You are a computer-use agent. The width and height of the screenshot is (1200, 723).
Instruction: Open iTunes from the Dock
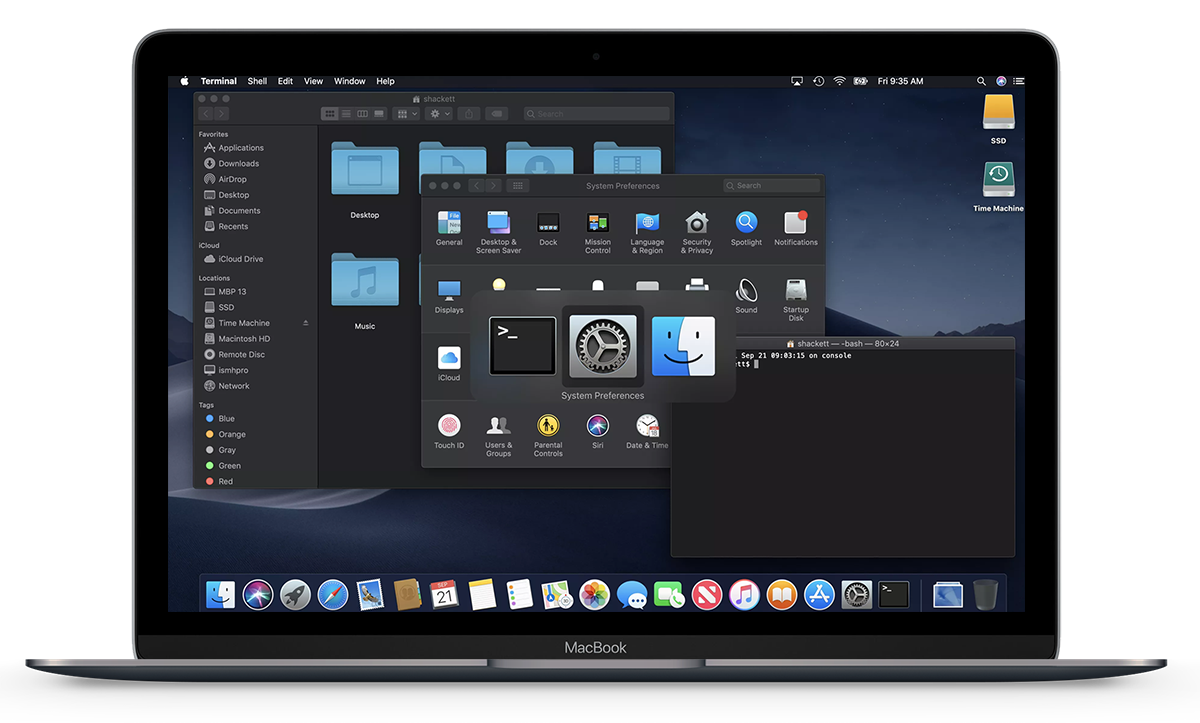point(745,595)
